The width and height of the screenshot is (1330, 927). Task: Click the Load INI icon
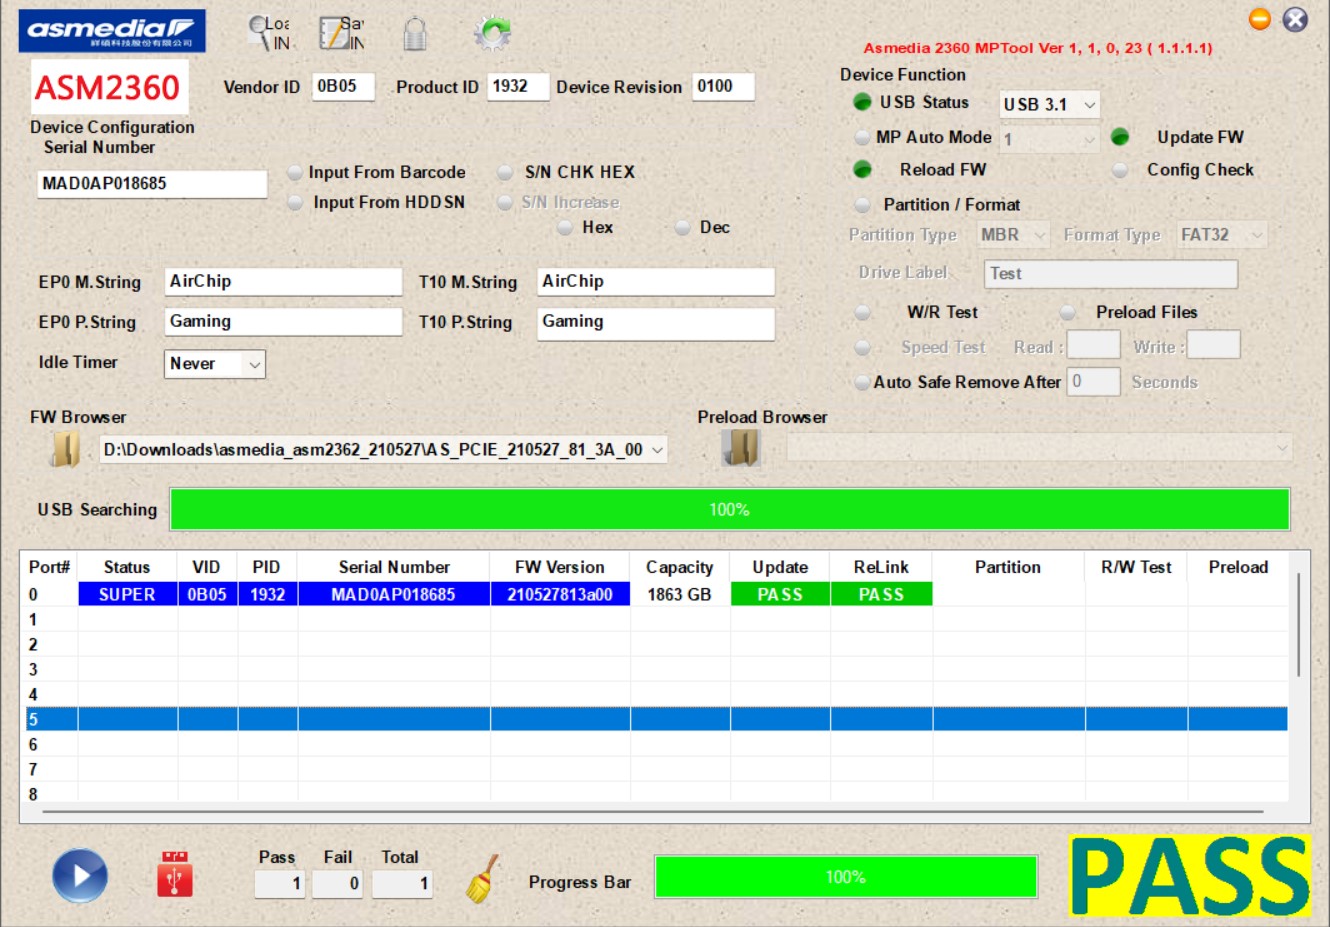[x=269, y=33]
